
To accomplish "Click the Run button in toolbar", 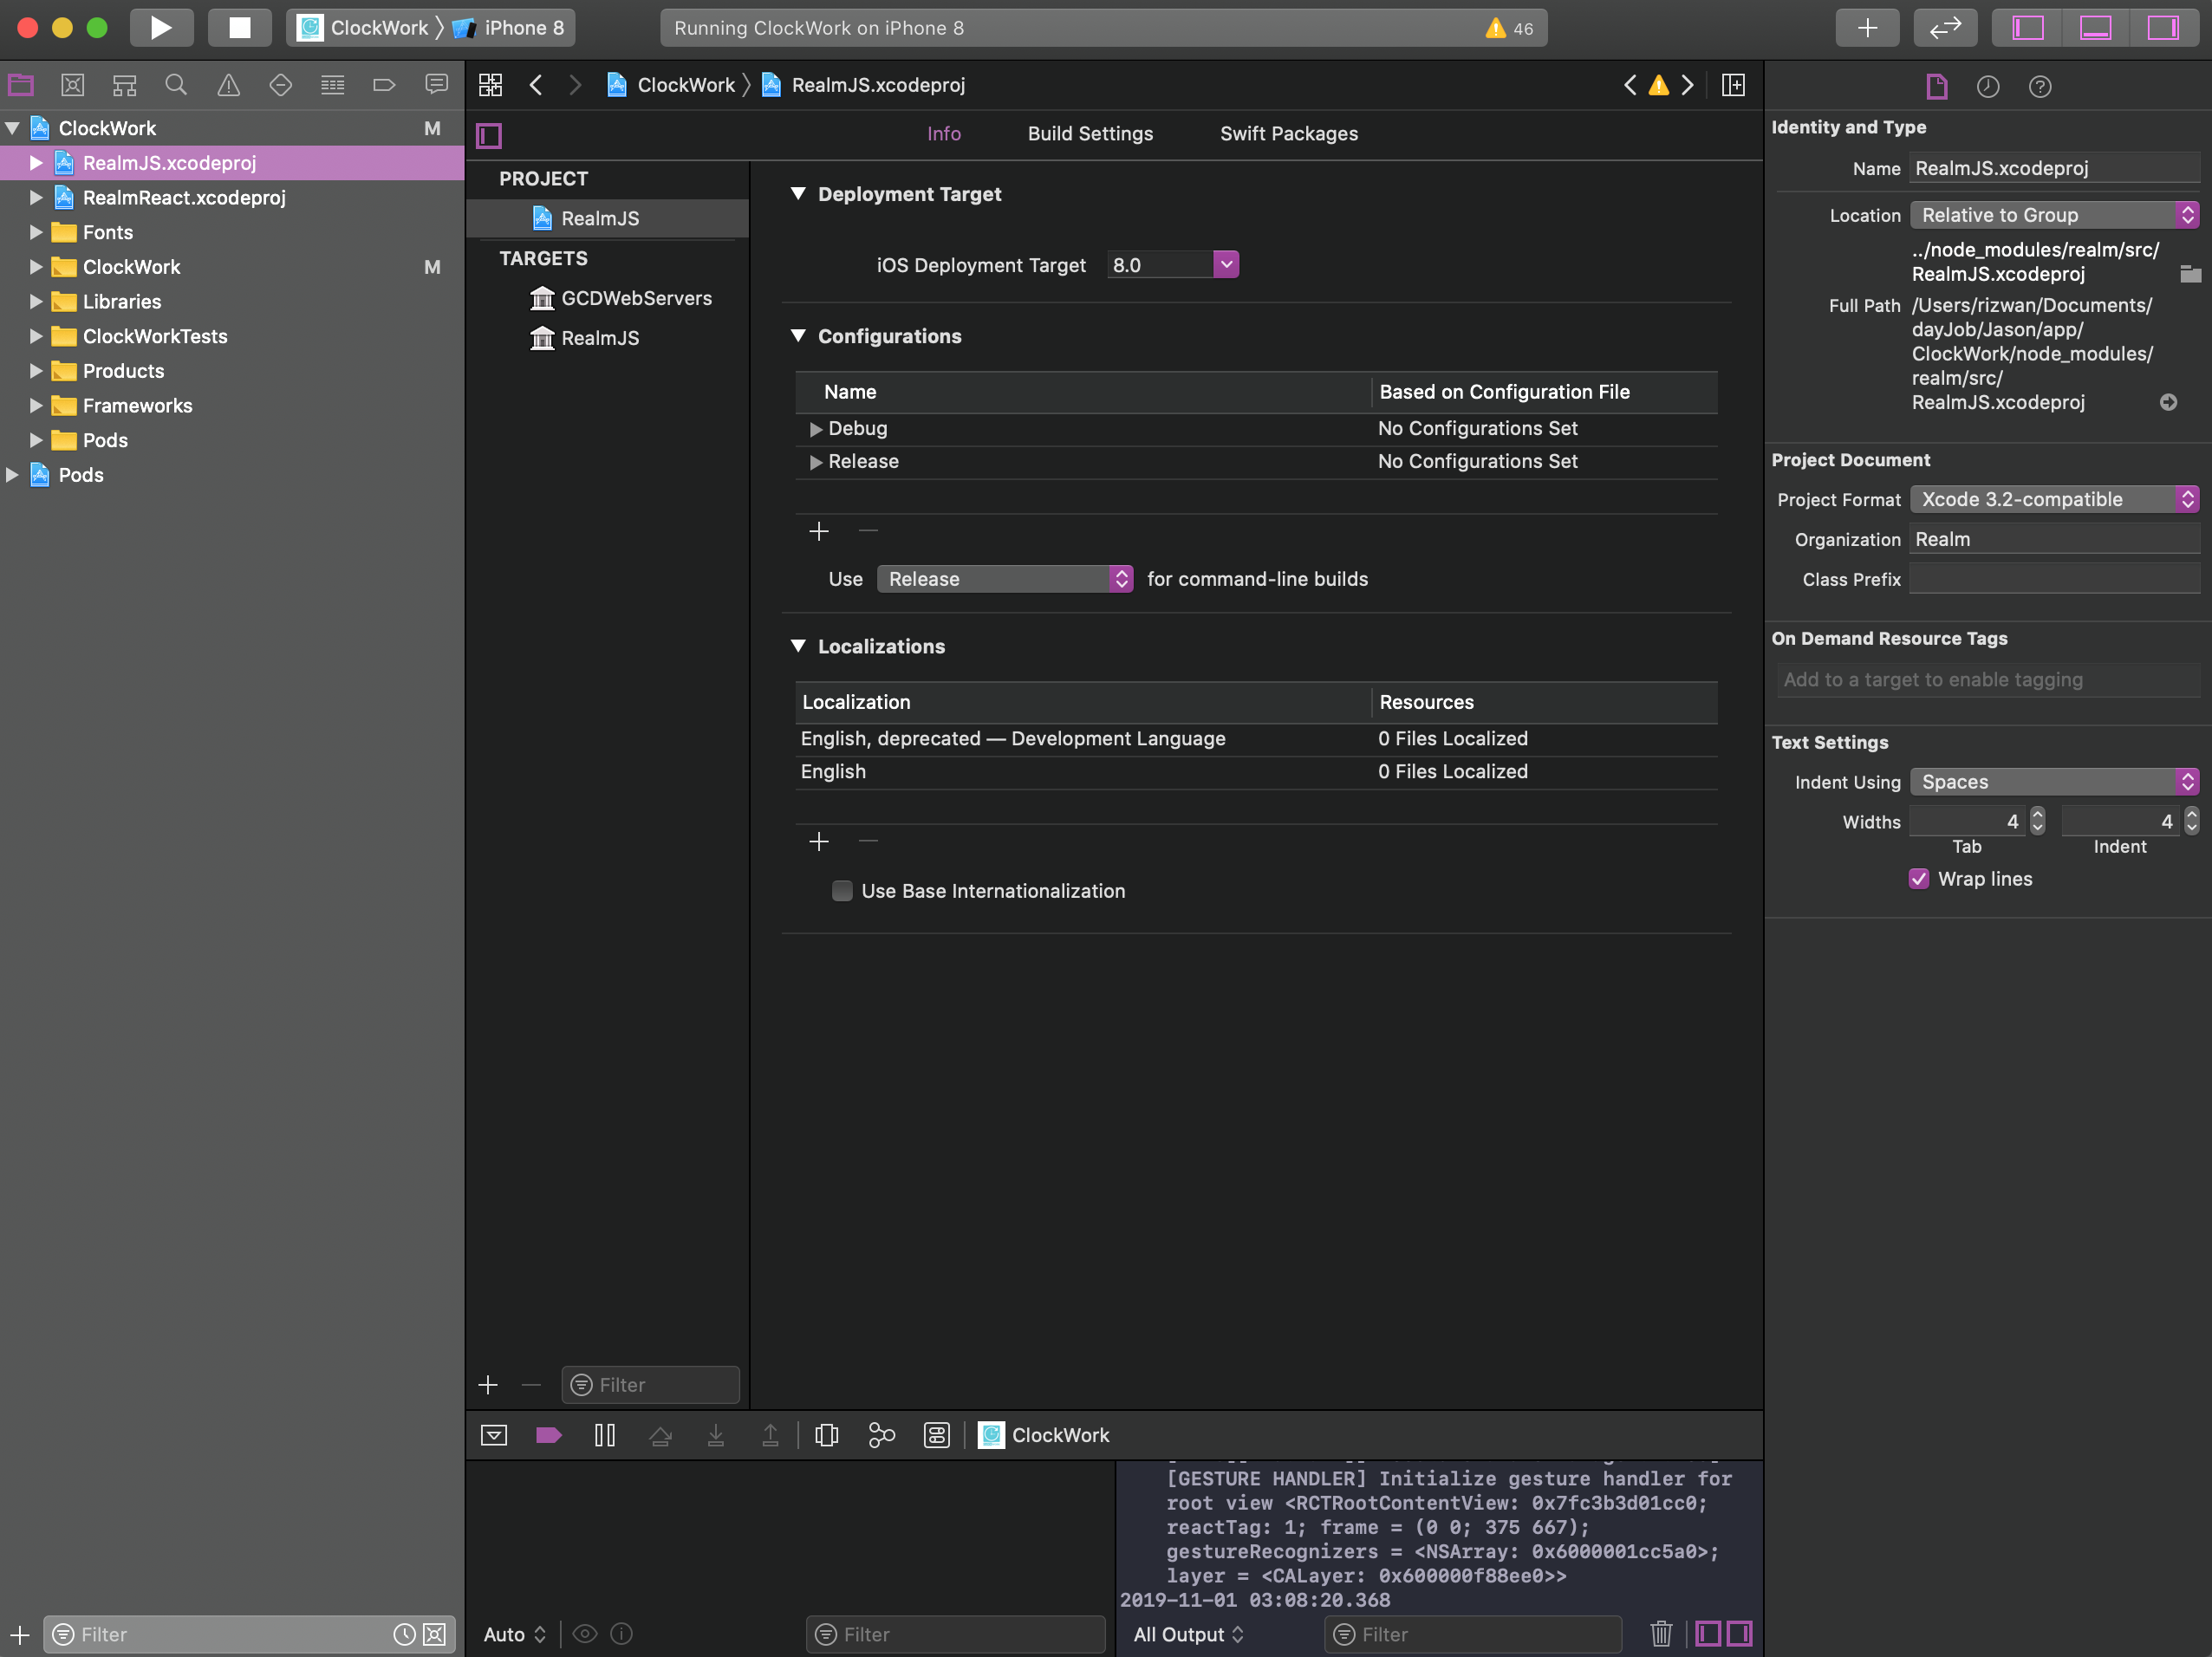I will click(157, 26).
